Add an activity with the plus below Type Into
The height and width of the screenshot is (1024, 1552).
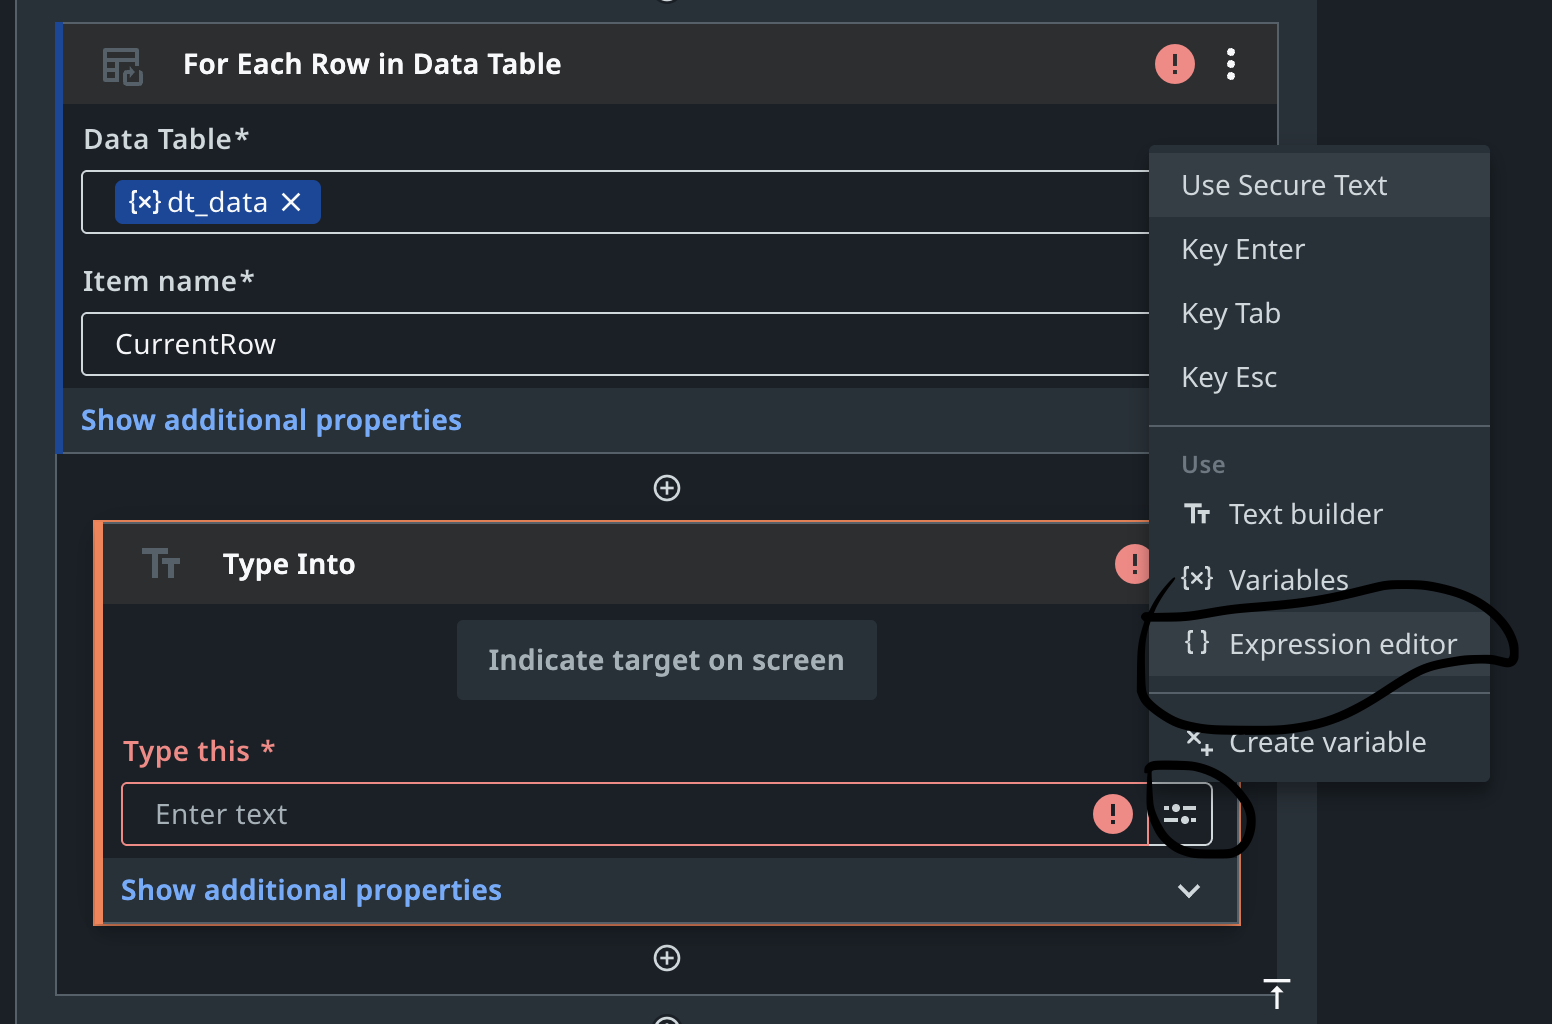[x=667, y=958]
